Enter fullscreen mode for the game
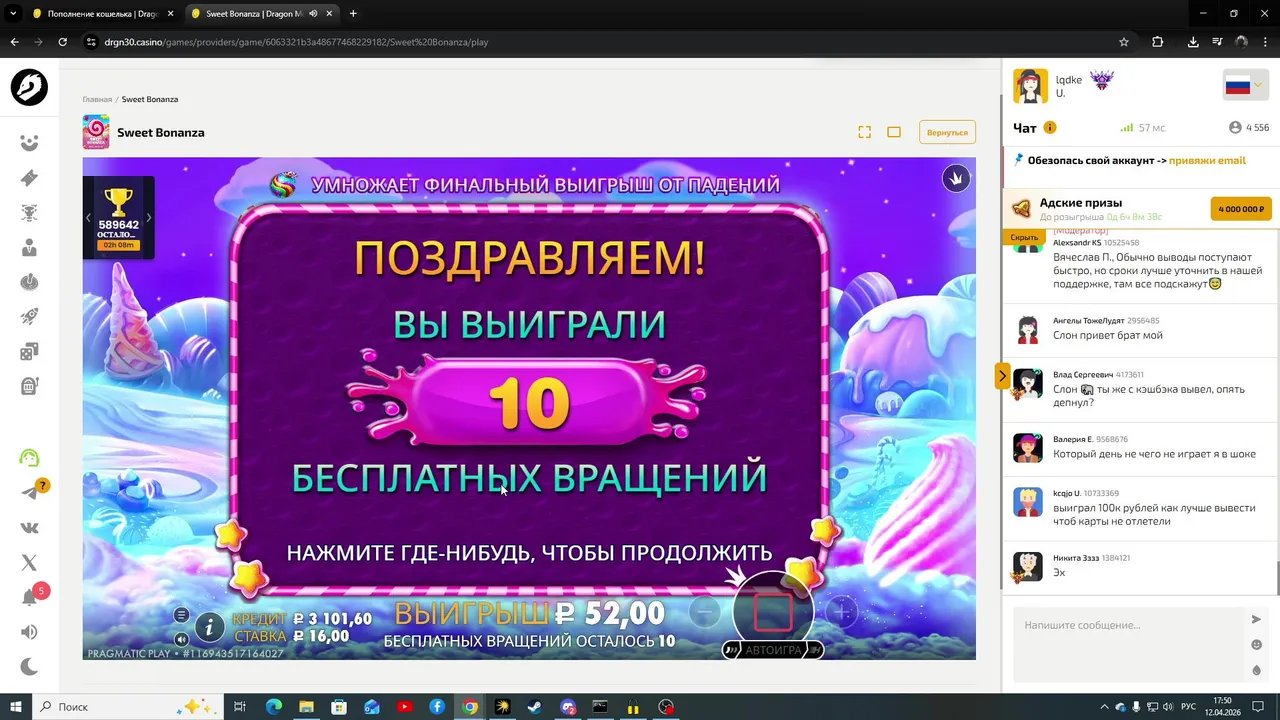Image resolution: width=1280 pixels, height=720 pixels. click(865, 132)
